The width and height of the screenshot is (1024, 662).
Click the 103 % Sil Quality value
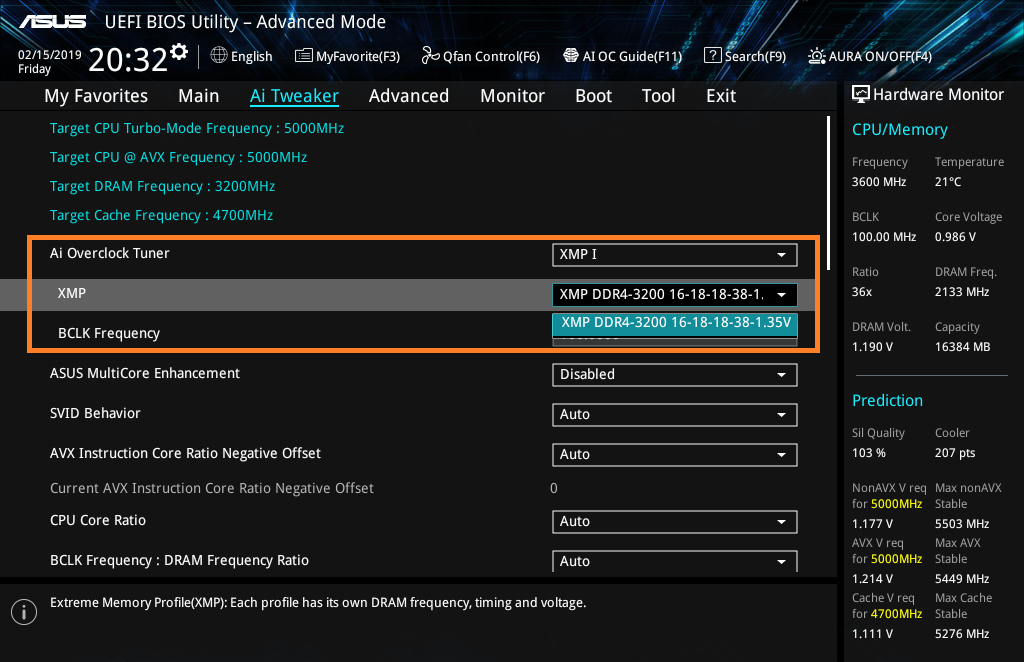click(x=869, y=453)
